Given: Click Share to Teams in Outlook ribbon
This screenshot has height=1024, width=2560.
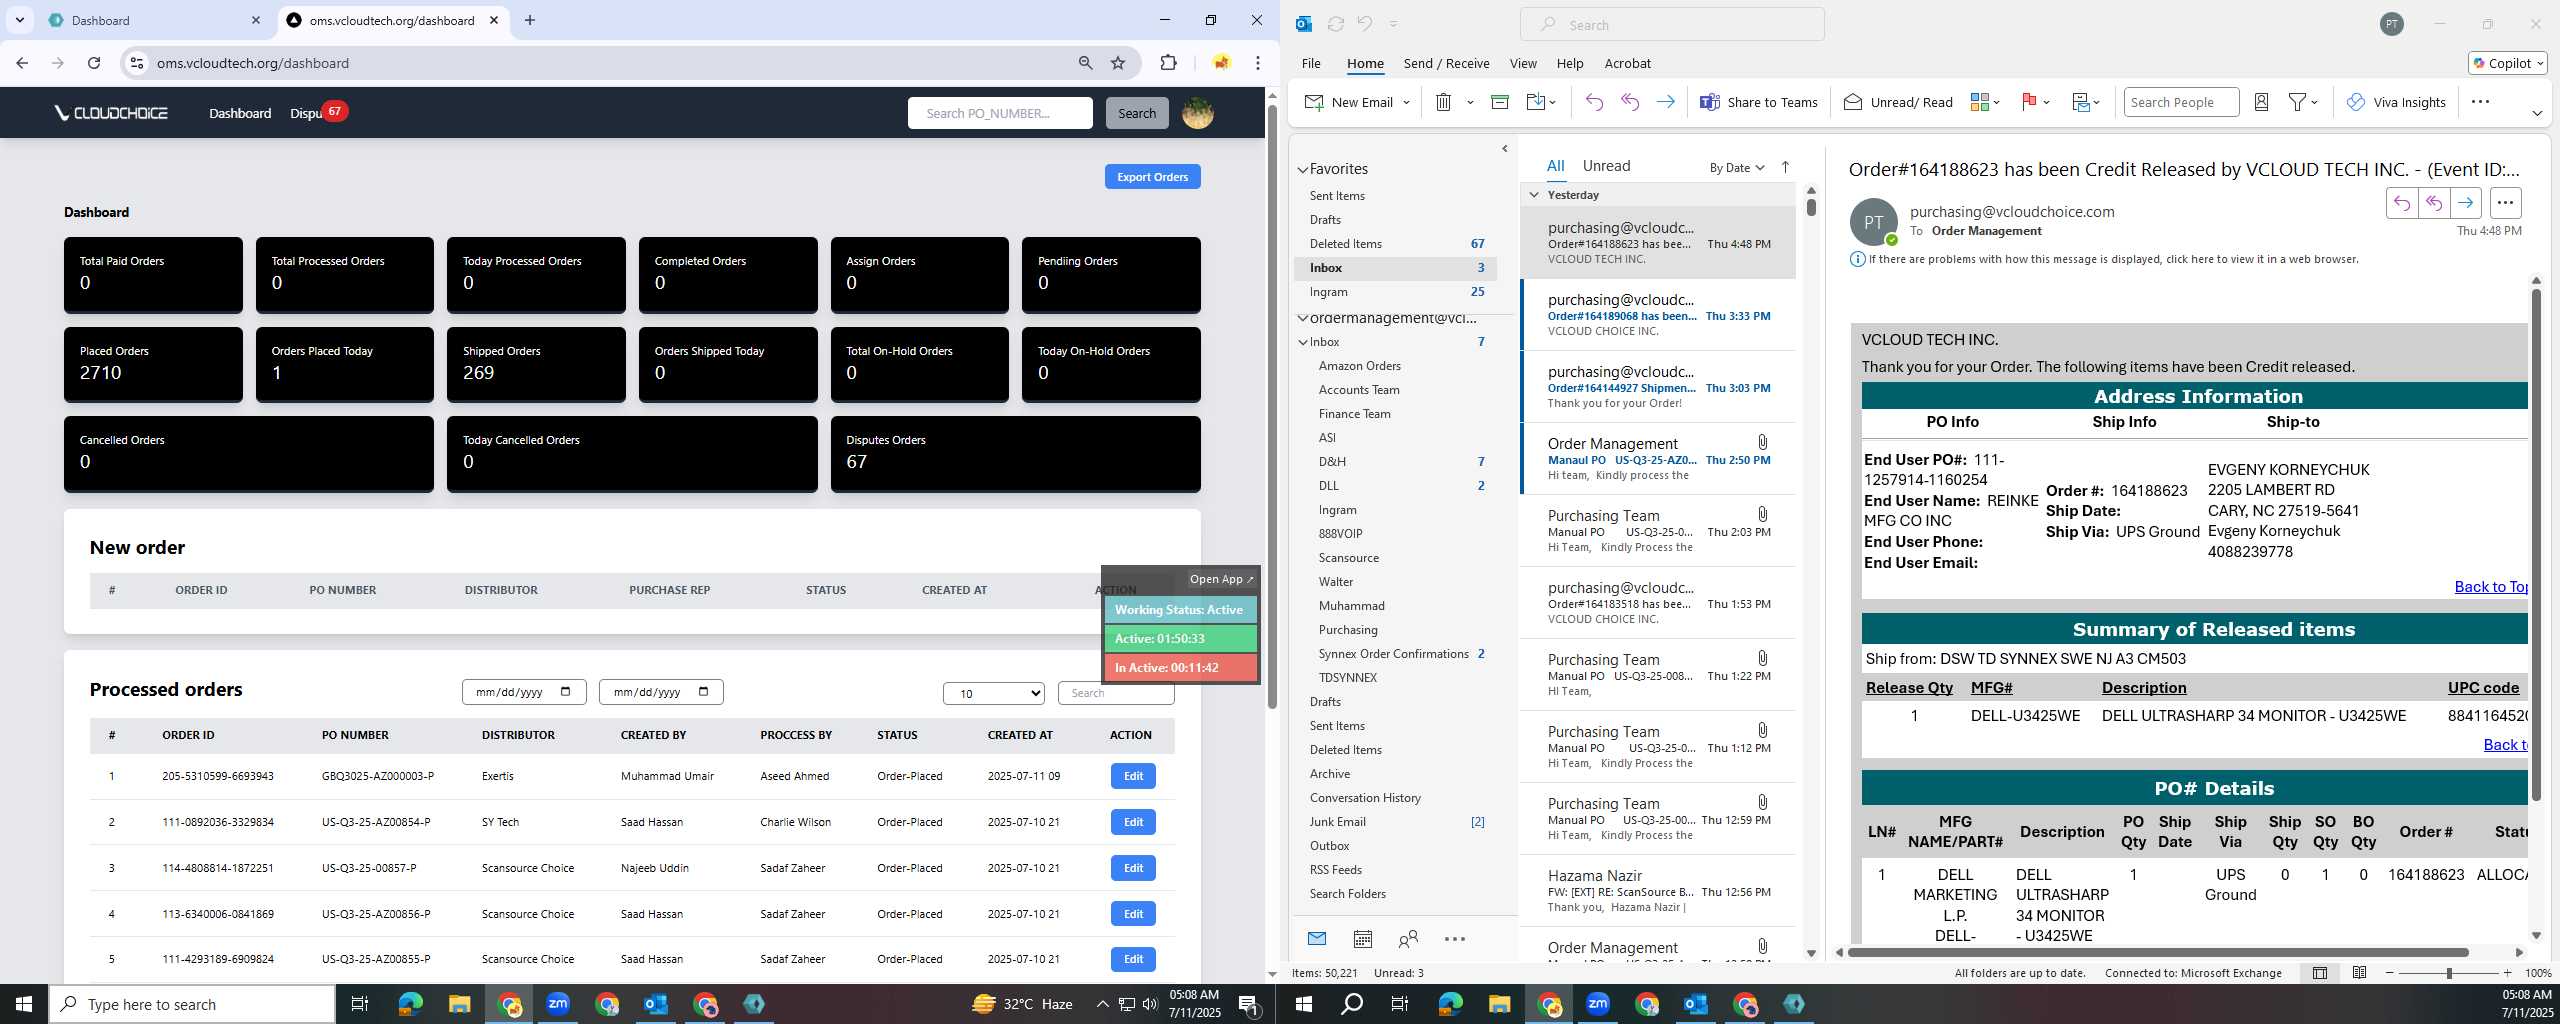Looking at the screenshot, I should pos(1758,102).
